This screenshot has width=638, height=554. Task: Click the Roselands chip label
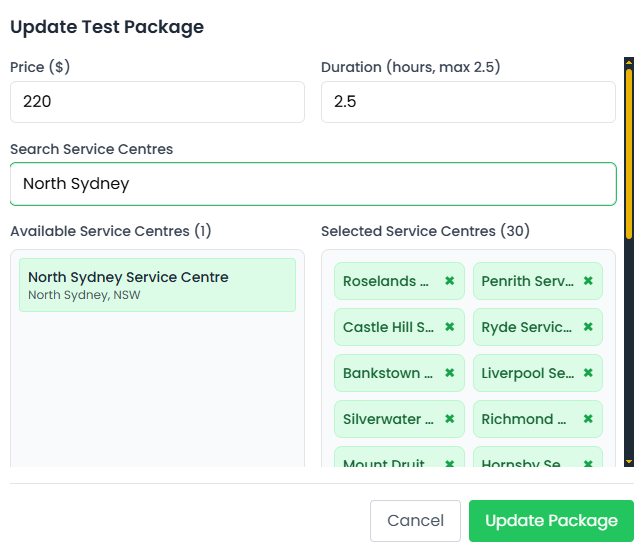tap(386, 281)
